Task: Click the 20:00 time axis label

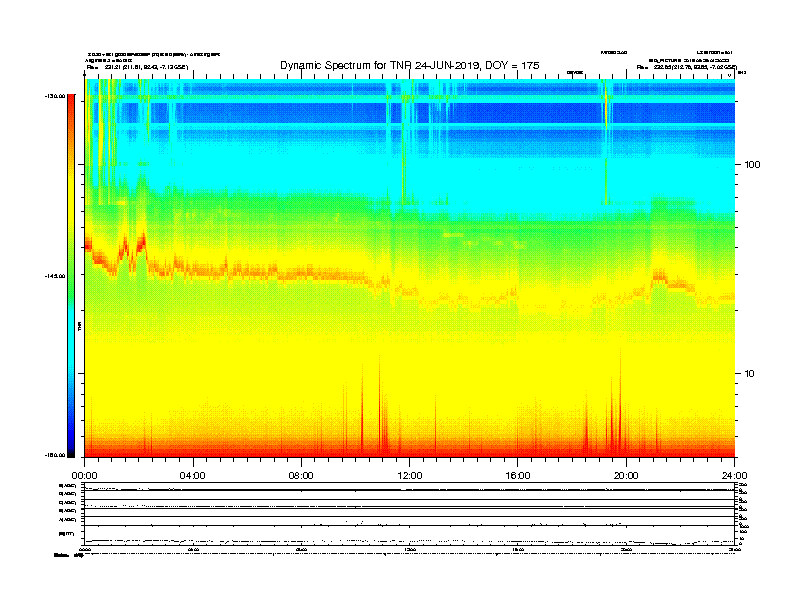Action: point(626,476)
